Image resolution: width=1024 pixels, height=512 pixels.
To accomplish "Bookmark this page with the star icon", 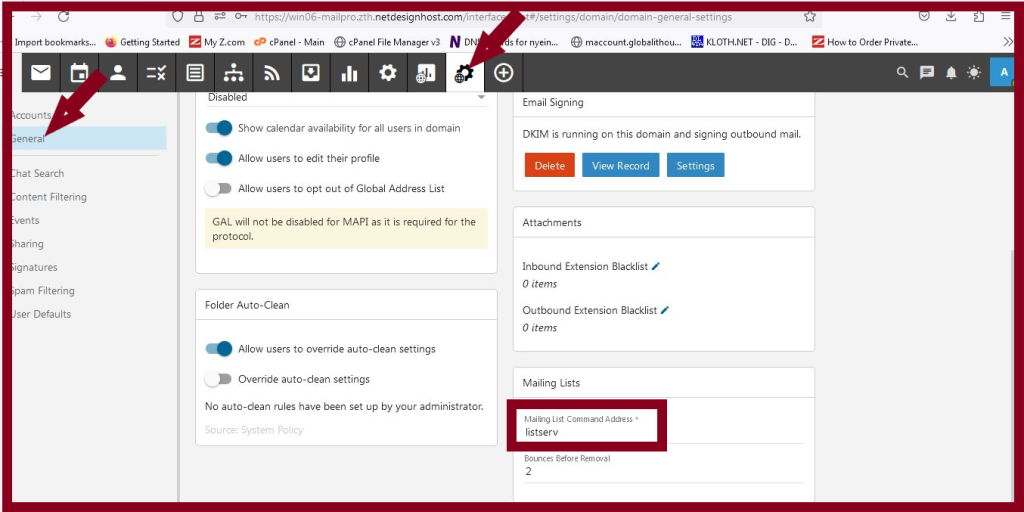I will tap(810, 17).
